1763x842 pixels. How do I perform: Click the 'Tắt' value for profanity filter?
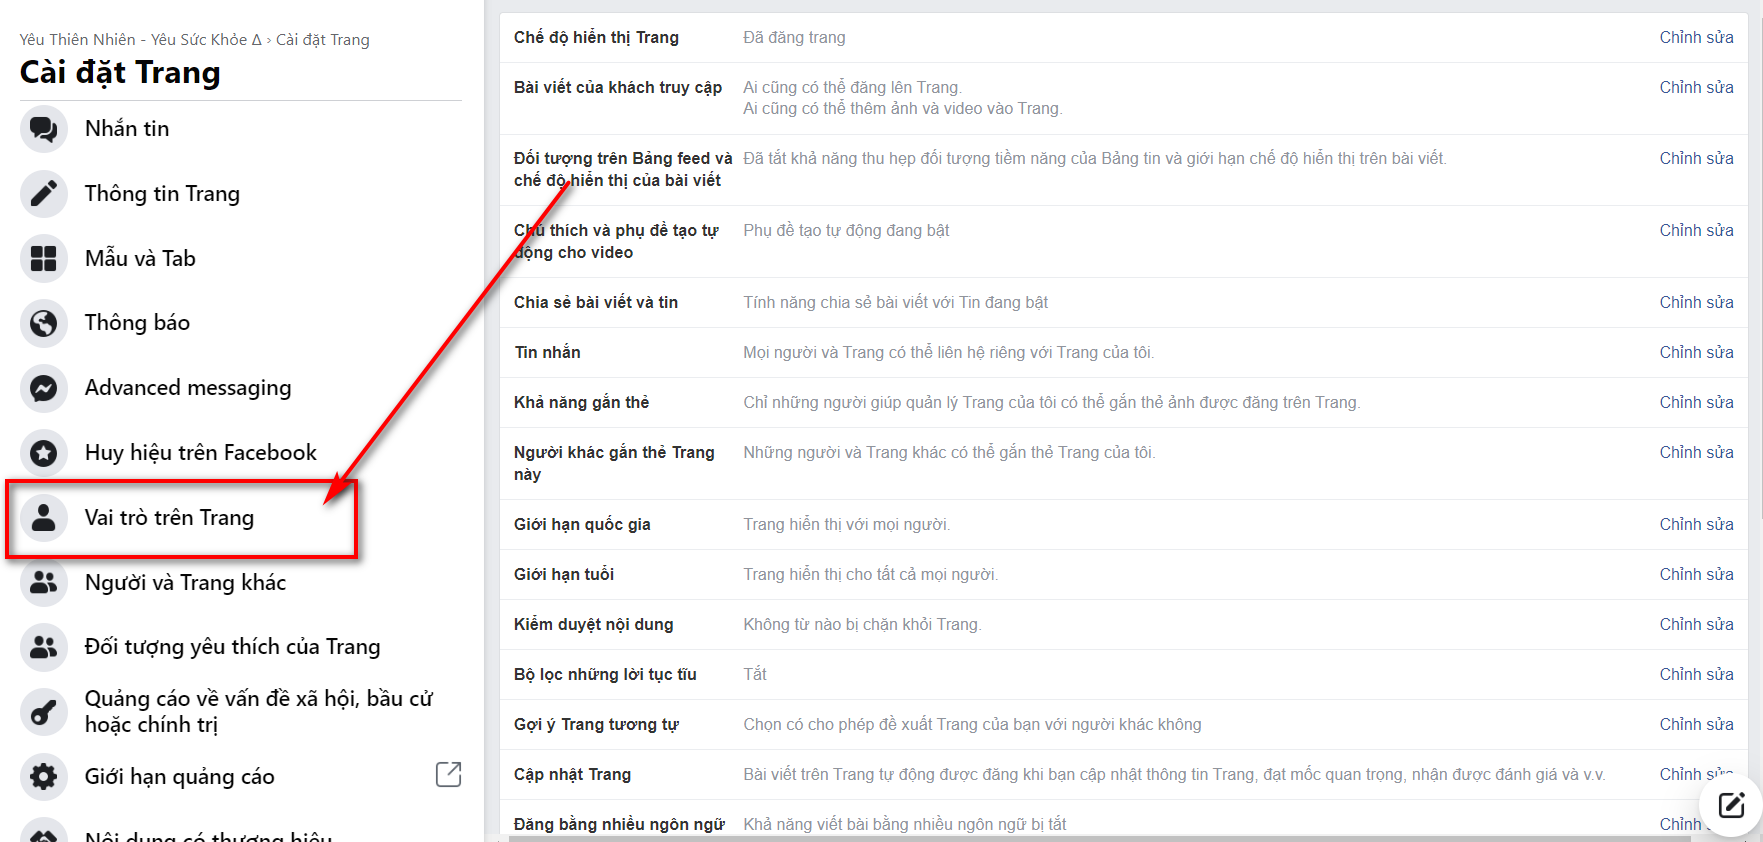click(x=755, y=675)
